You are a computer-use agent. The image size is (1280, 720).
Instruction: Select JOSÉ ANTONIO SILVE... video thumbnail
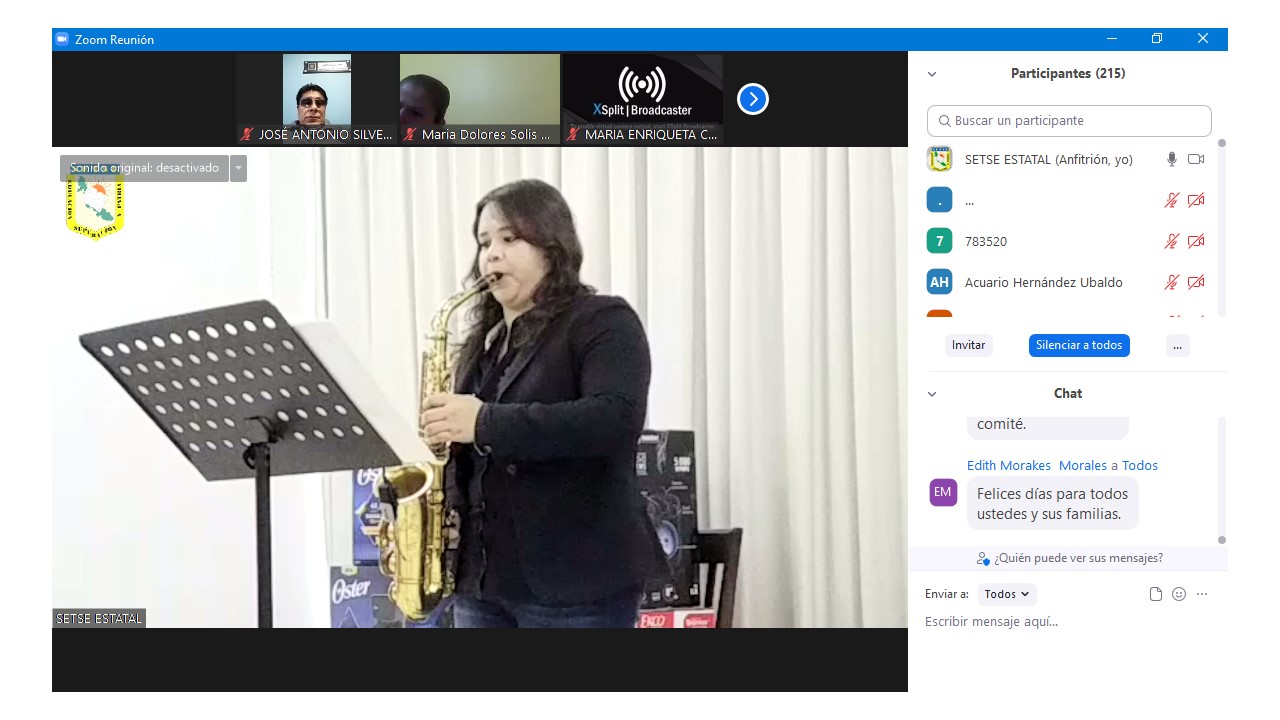pos(317,99)
